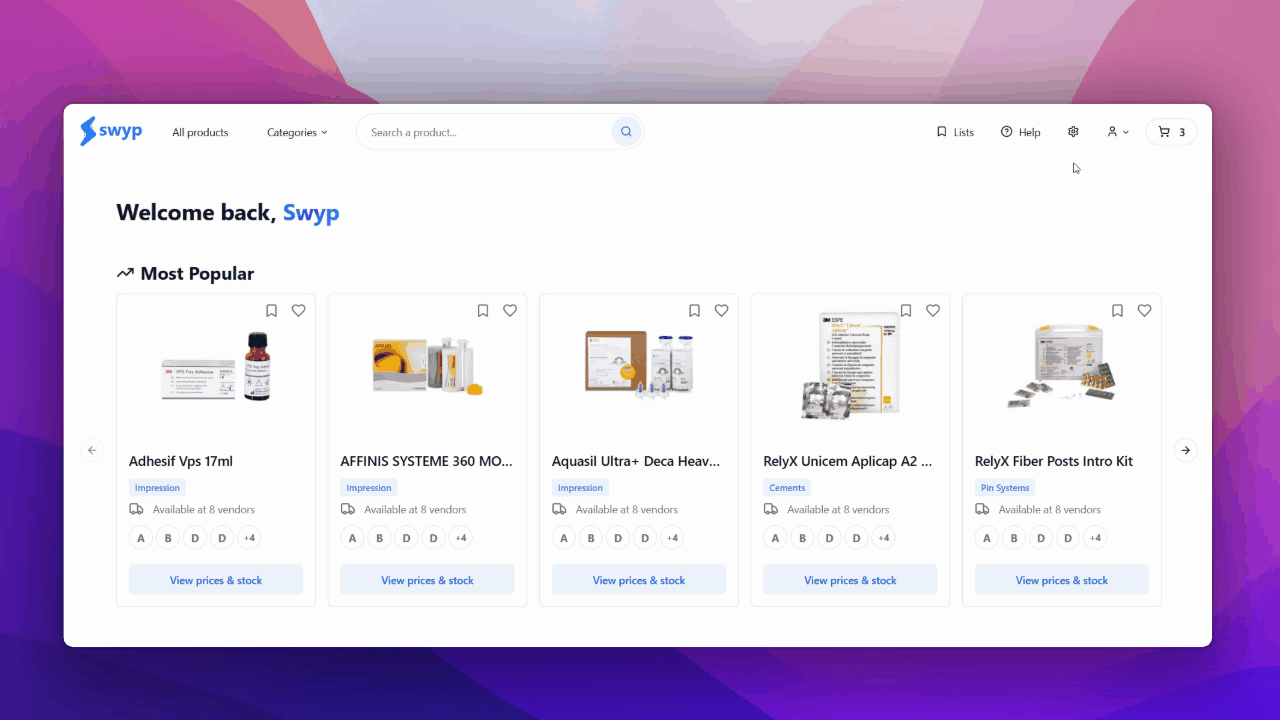
Task: Open RelyX Unicem Aplicap product image
Action: point(851,366)
